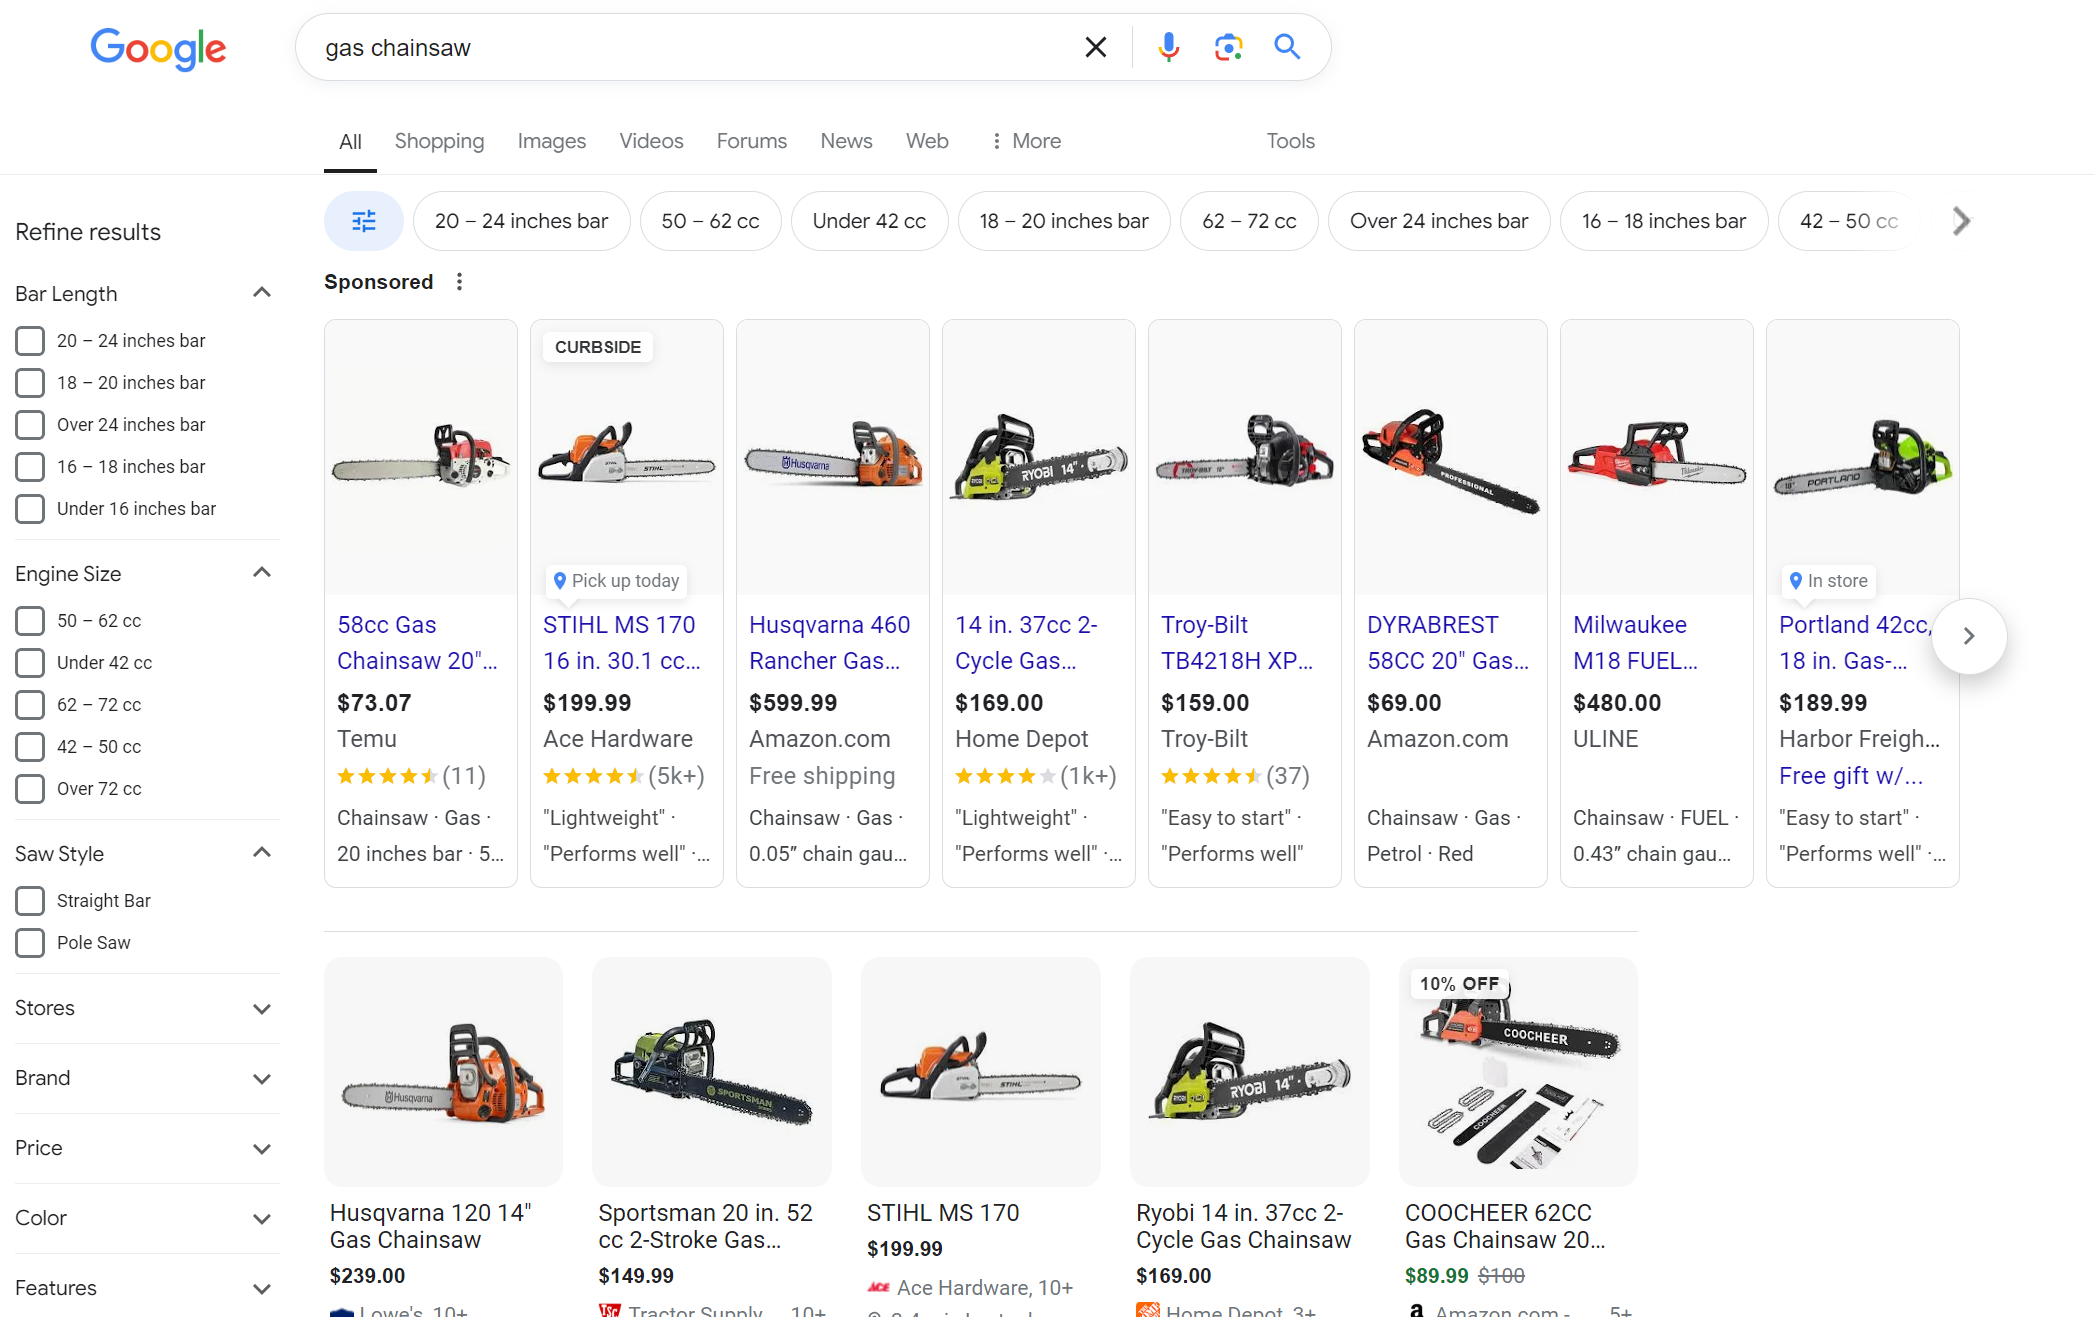Click the Husqvarna 120 chainsaw thumbnail
This screenshot has width=2094, height=1317.
point(443,1072)
